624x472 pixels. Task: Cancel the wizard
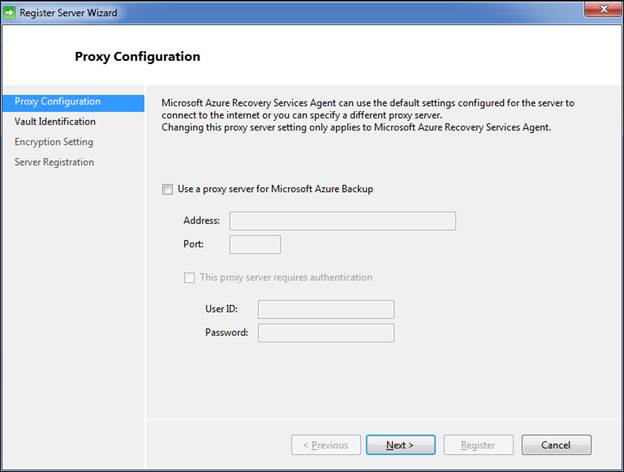coord(556,445)
